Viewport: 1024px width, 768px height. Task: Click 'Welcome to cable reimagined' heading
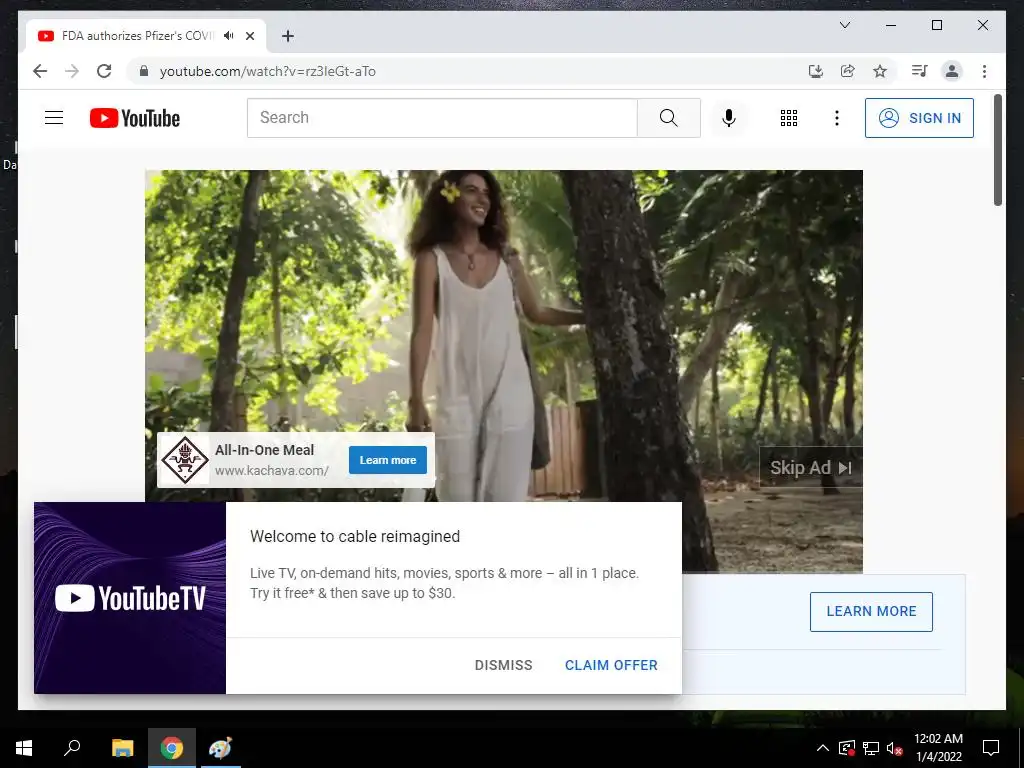(x=355, y=536)
